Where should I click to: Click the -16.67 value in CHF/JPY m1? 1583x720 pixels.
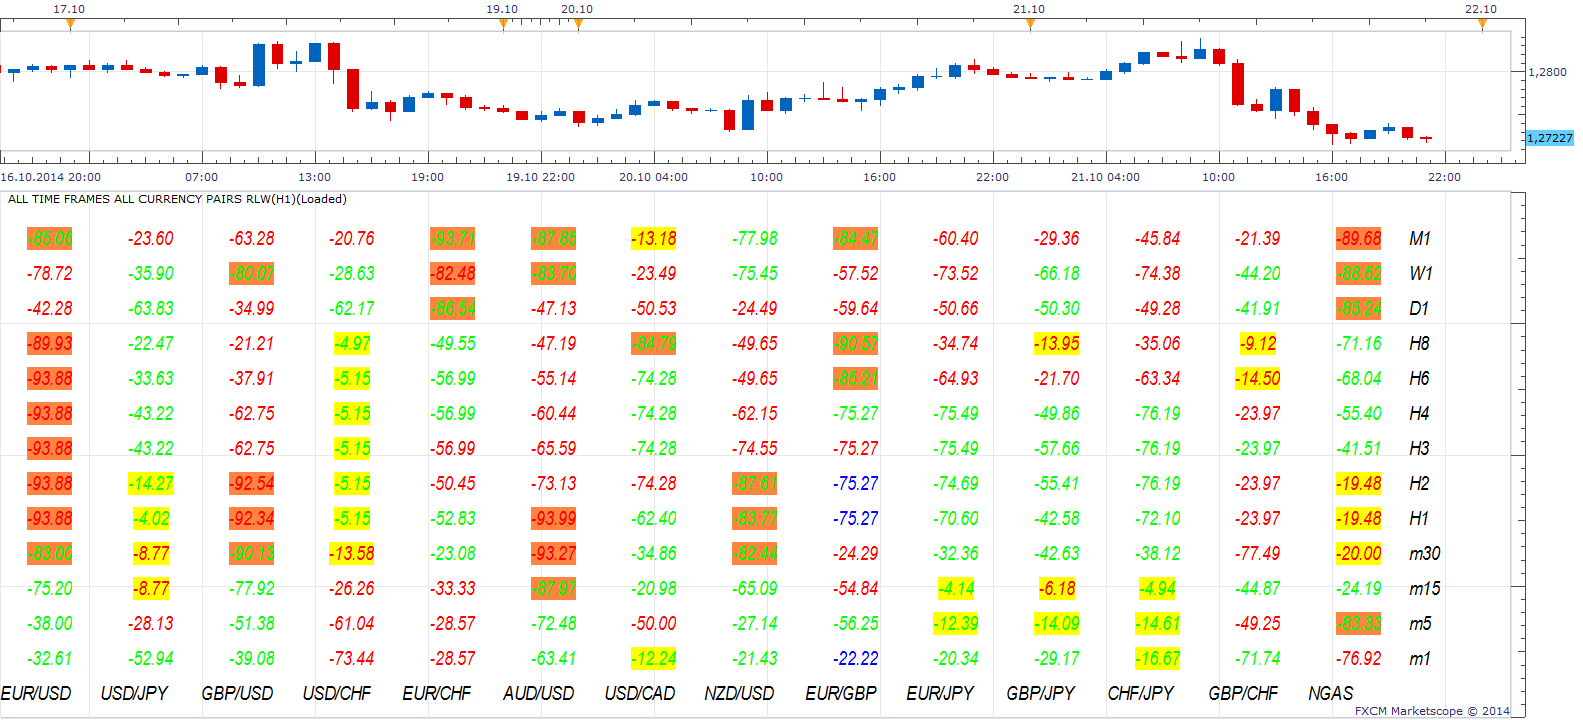tap(1158, 659)
